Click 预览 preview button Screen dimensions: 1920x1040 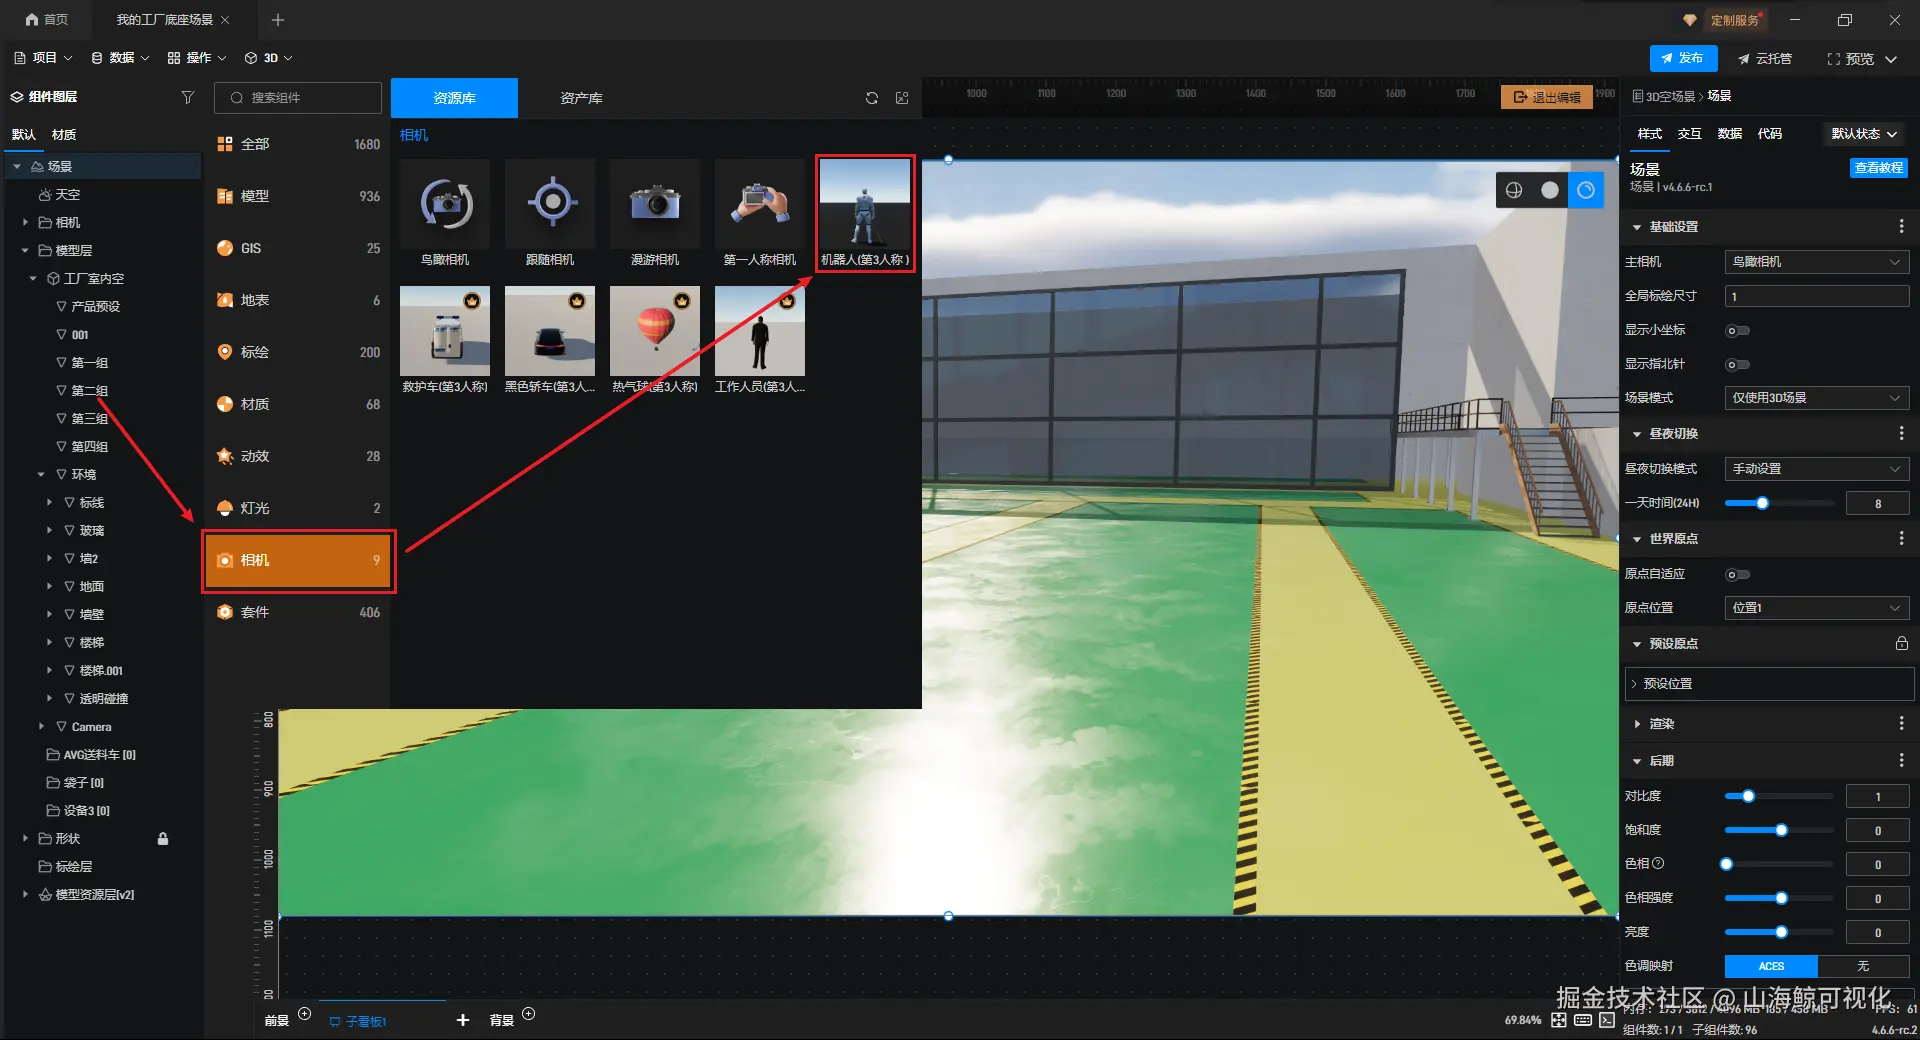[1851, 59]
